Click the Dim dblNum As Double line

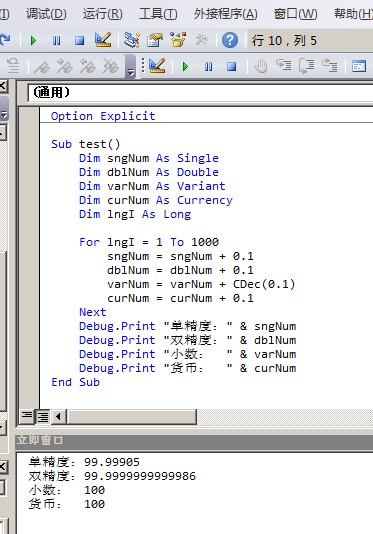point(149,172)
